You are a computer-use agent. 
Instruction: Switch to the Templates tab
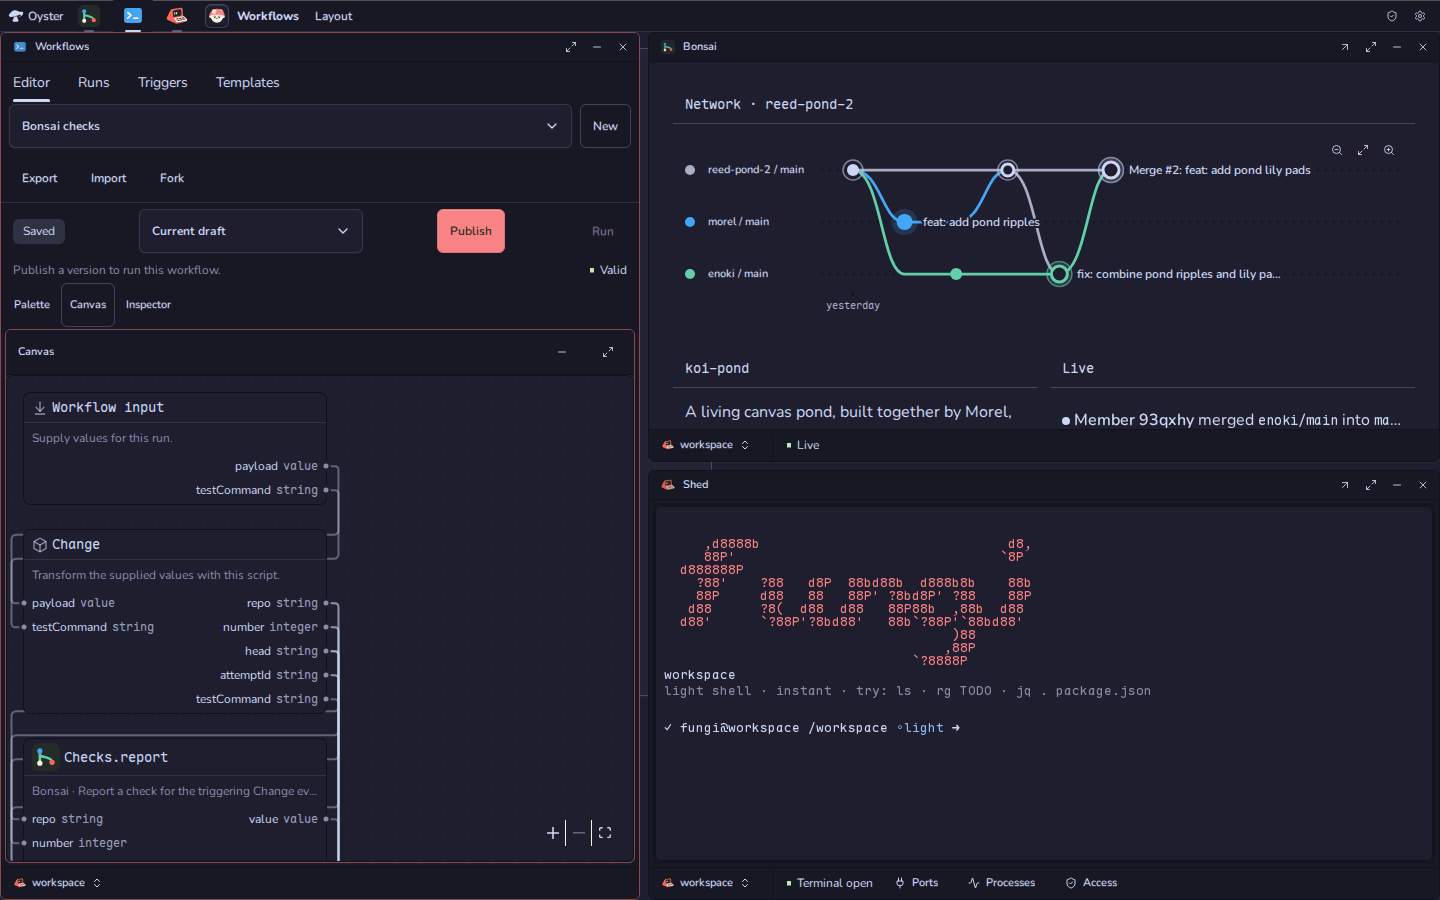click(x=248, y=83)
